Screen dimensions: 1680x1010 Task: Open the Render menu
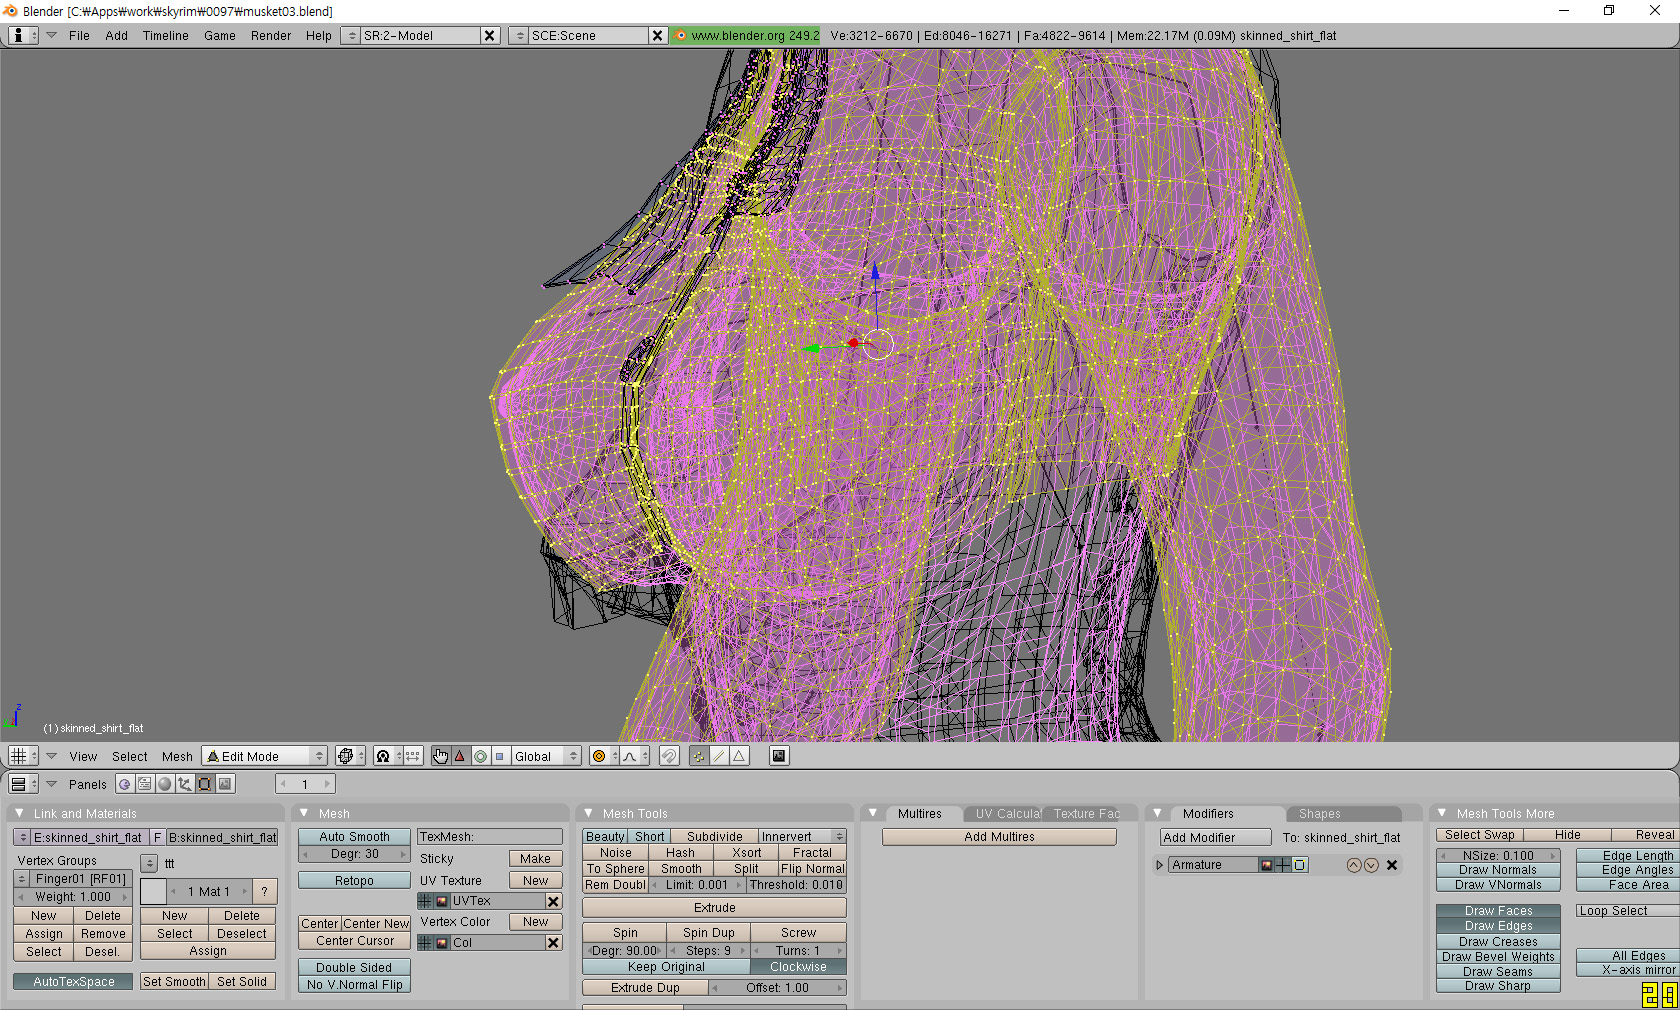click(x=271, y=35)
